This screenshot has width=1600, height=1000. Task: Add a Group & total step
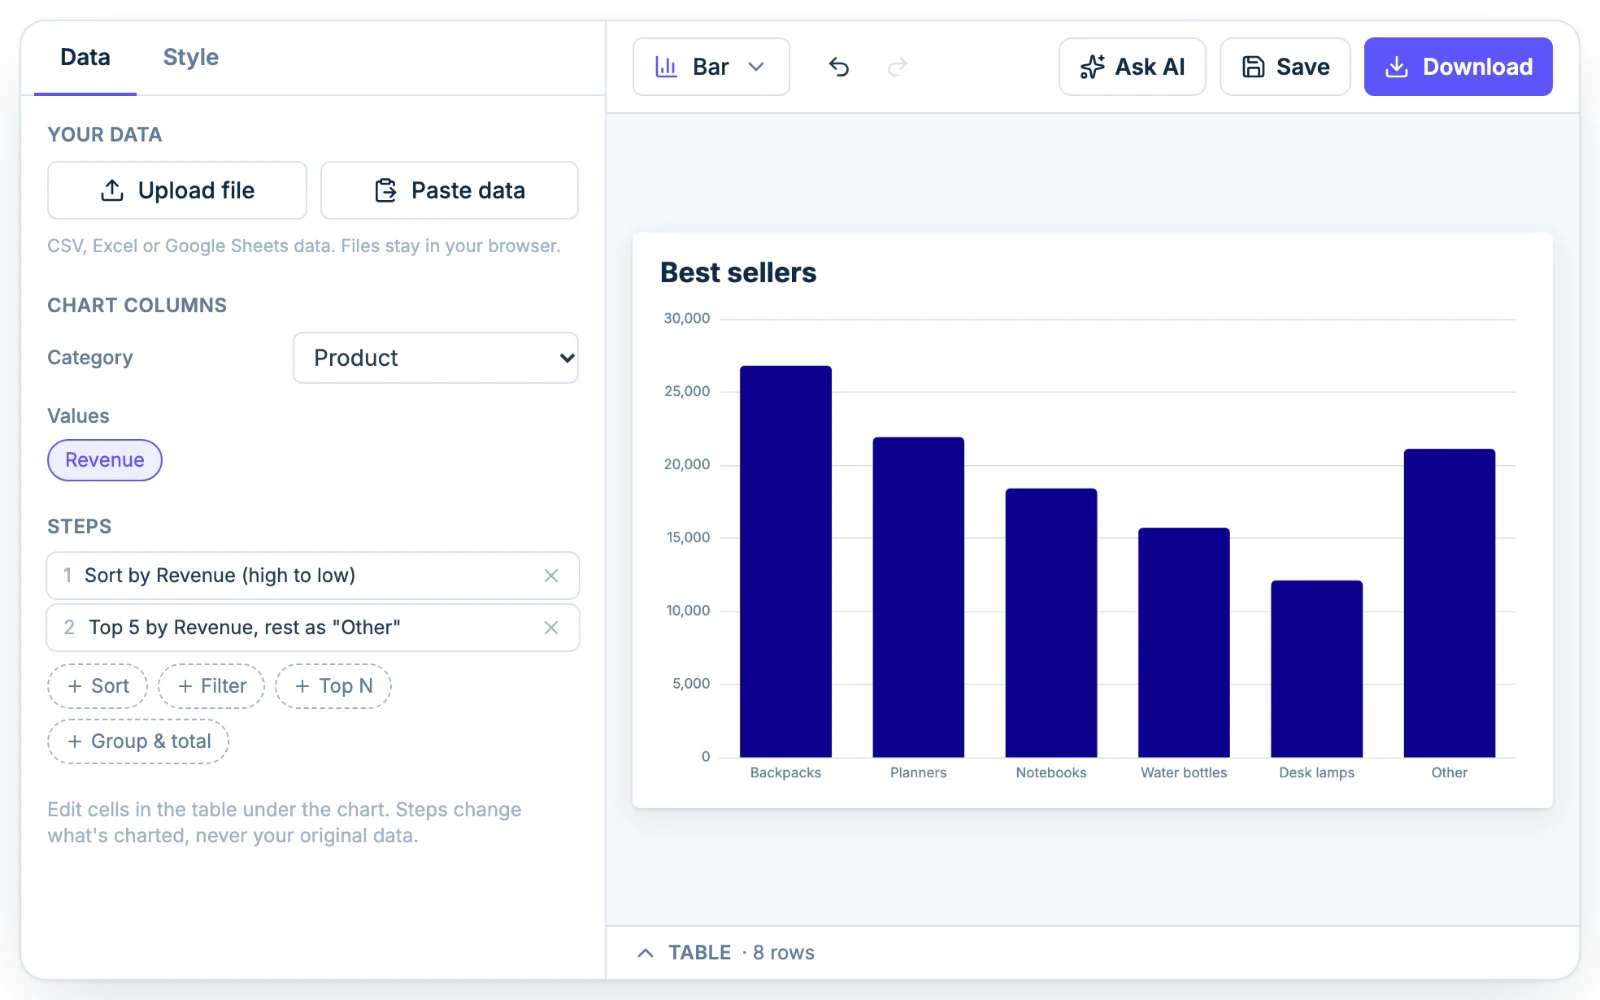[x=138, y=741]
